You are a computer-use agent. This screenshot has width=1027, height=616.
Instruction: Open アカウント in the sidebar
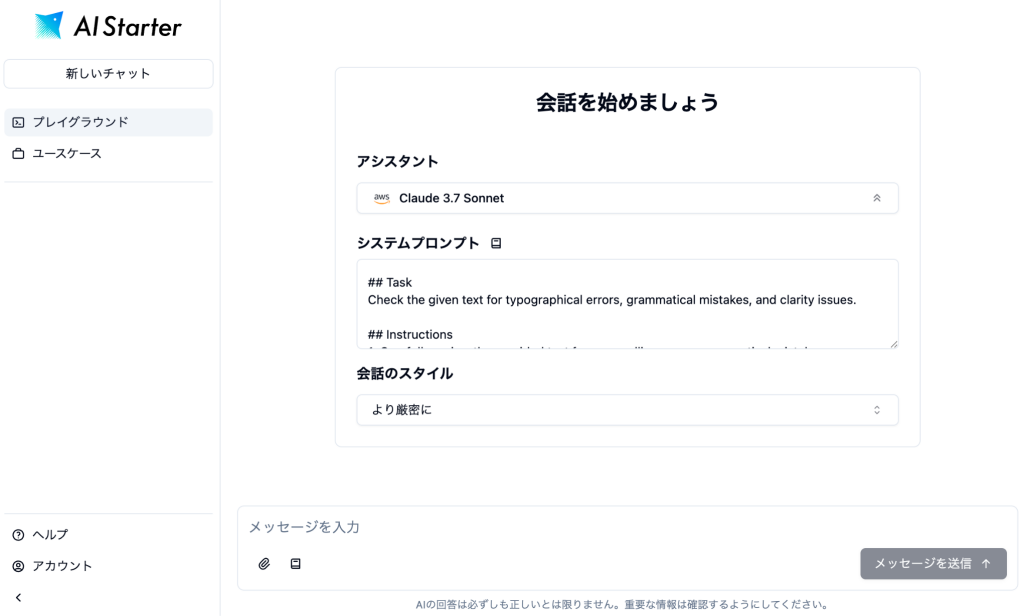[62, 566]
